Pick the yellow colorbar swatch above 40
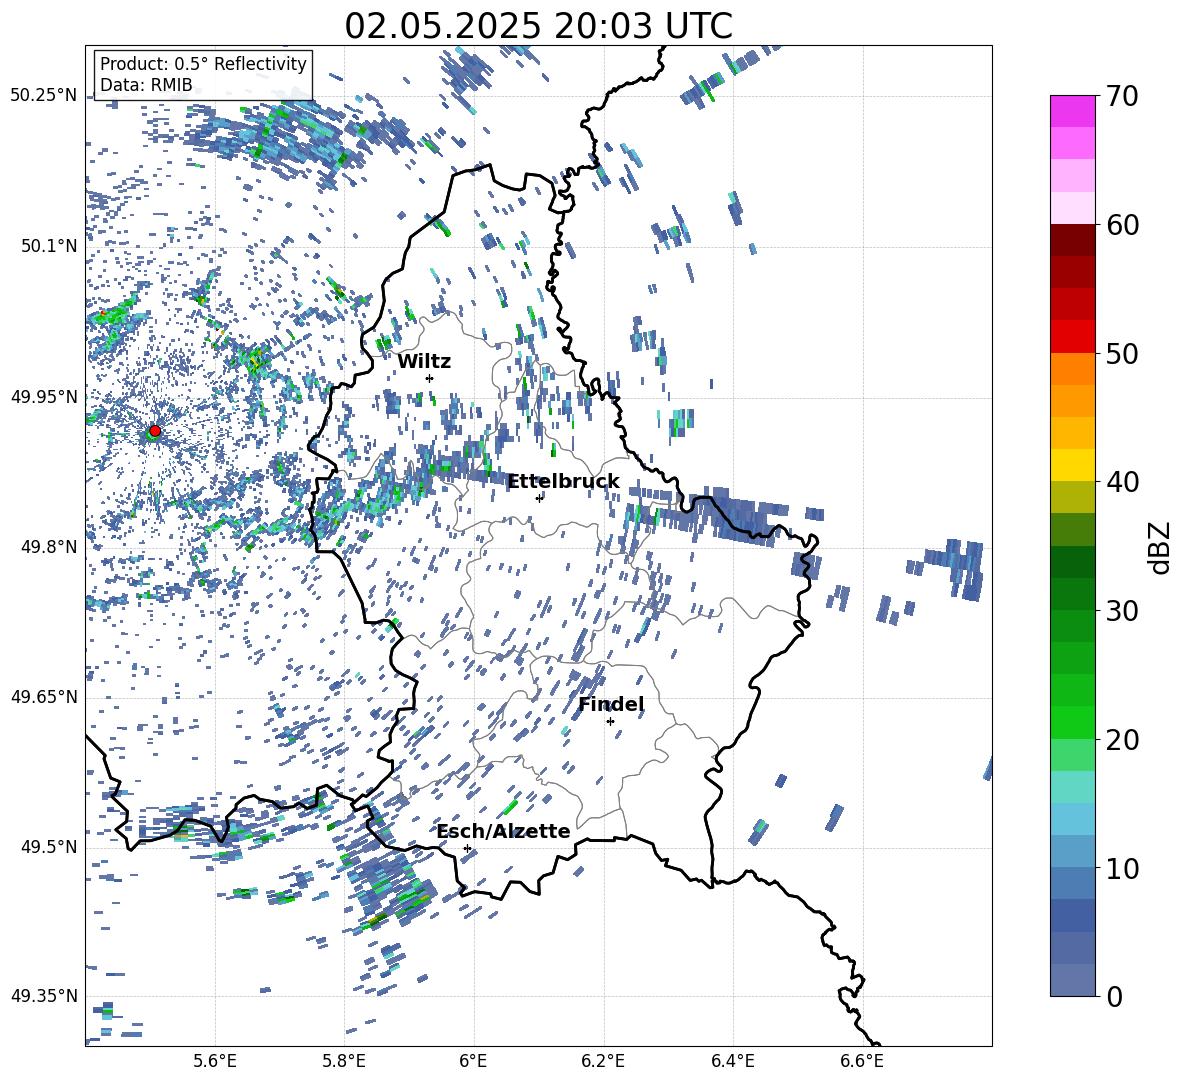This screenshot has width=1184, height=1081. click(x=1072, y=465)
